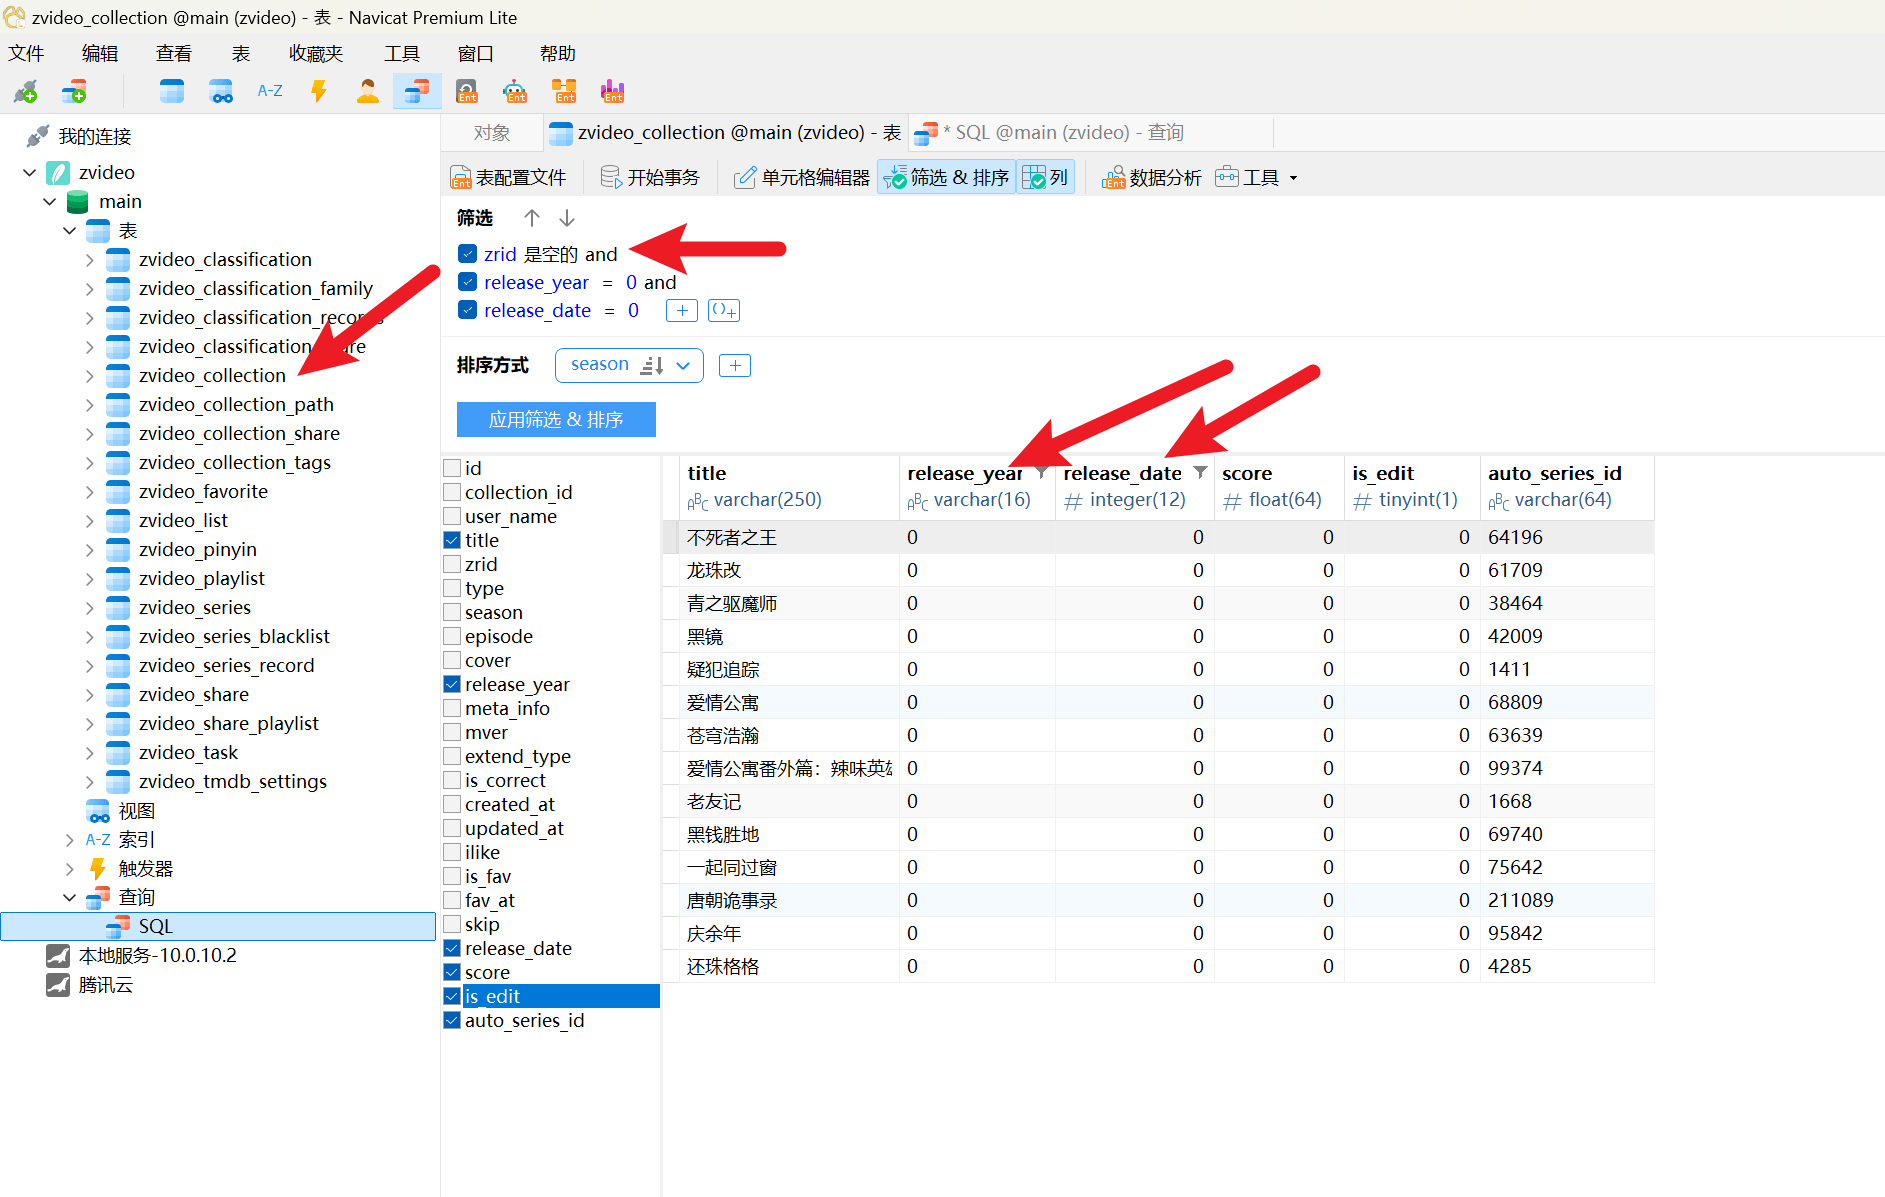
Task: Open the 收藏夹 menu
Action: [316, 54]
